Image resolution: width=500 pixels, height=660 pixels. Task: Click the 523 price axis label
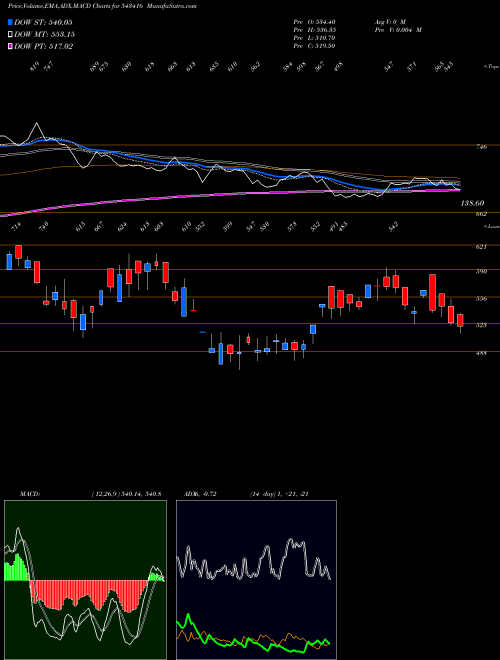(481, 325)
